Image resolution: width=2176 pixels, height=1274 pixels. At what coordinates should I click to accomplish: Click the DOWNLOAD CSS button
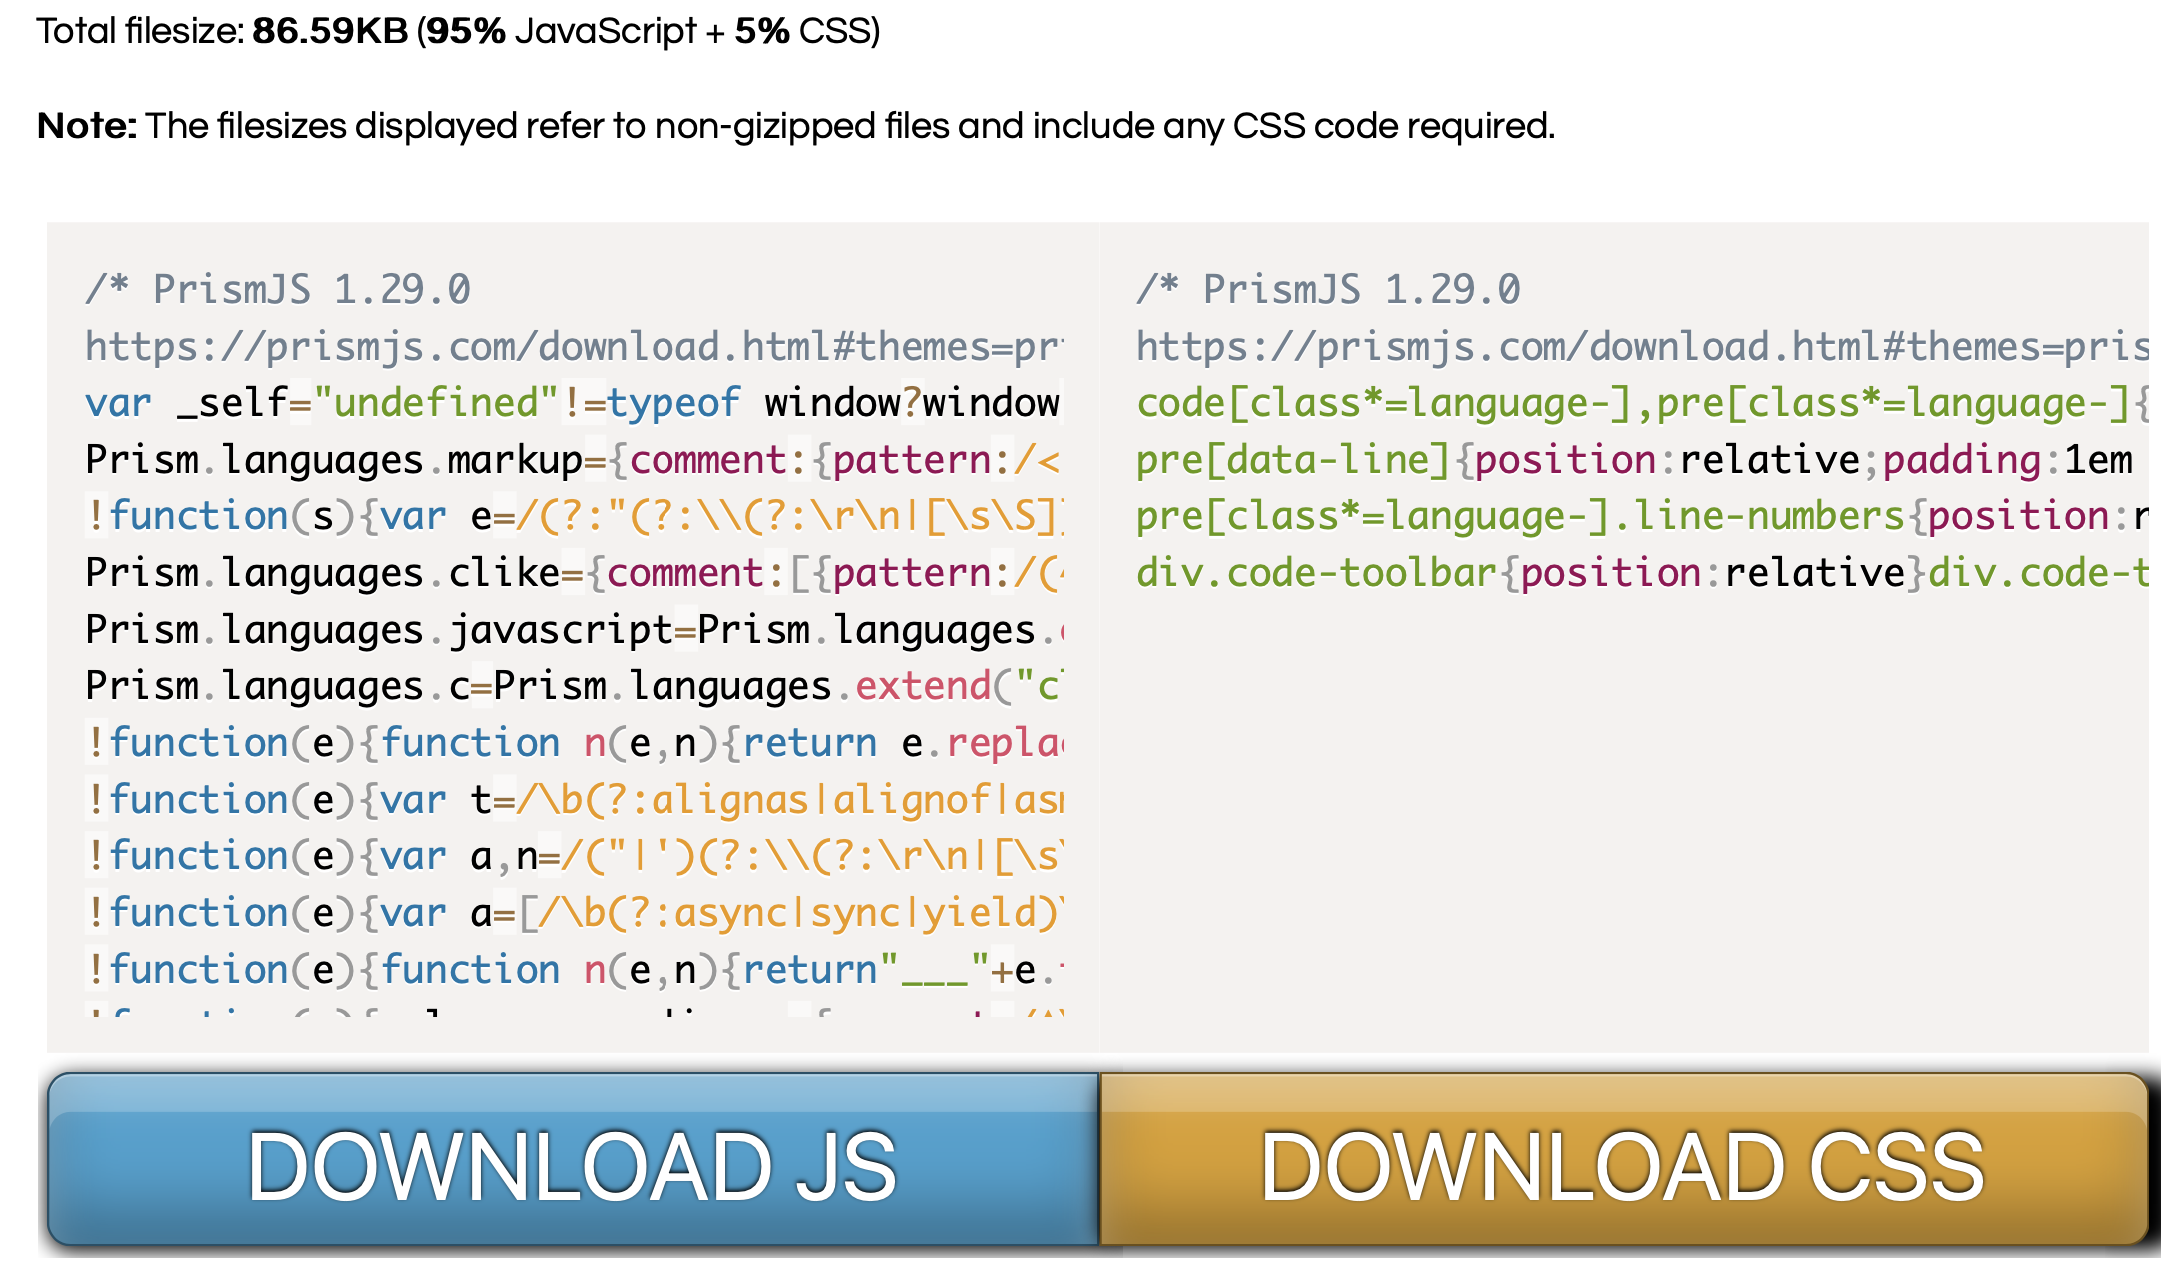1623,1160
